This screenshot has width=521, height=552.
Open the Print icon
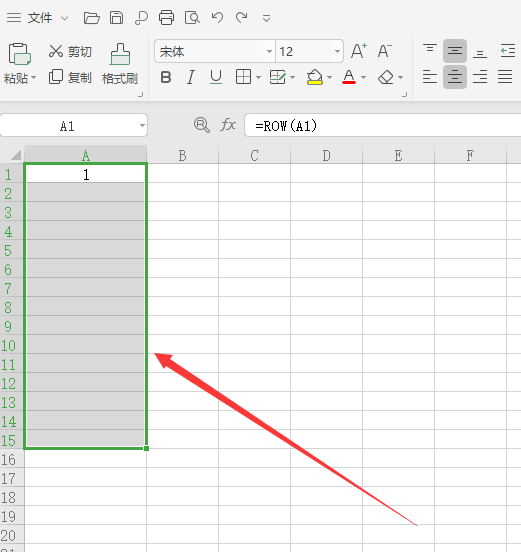click(166, 18)
